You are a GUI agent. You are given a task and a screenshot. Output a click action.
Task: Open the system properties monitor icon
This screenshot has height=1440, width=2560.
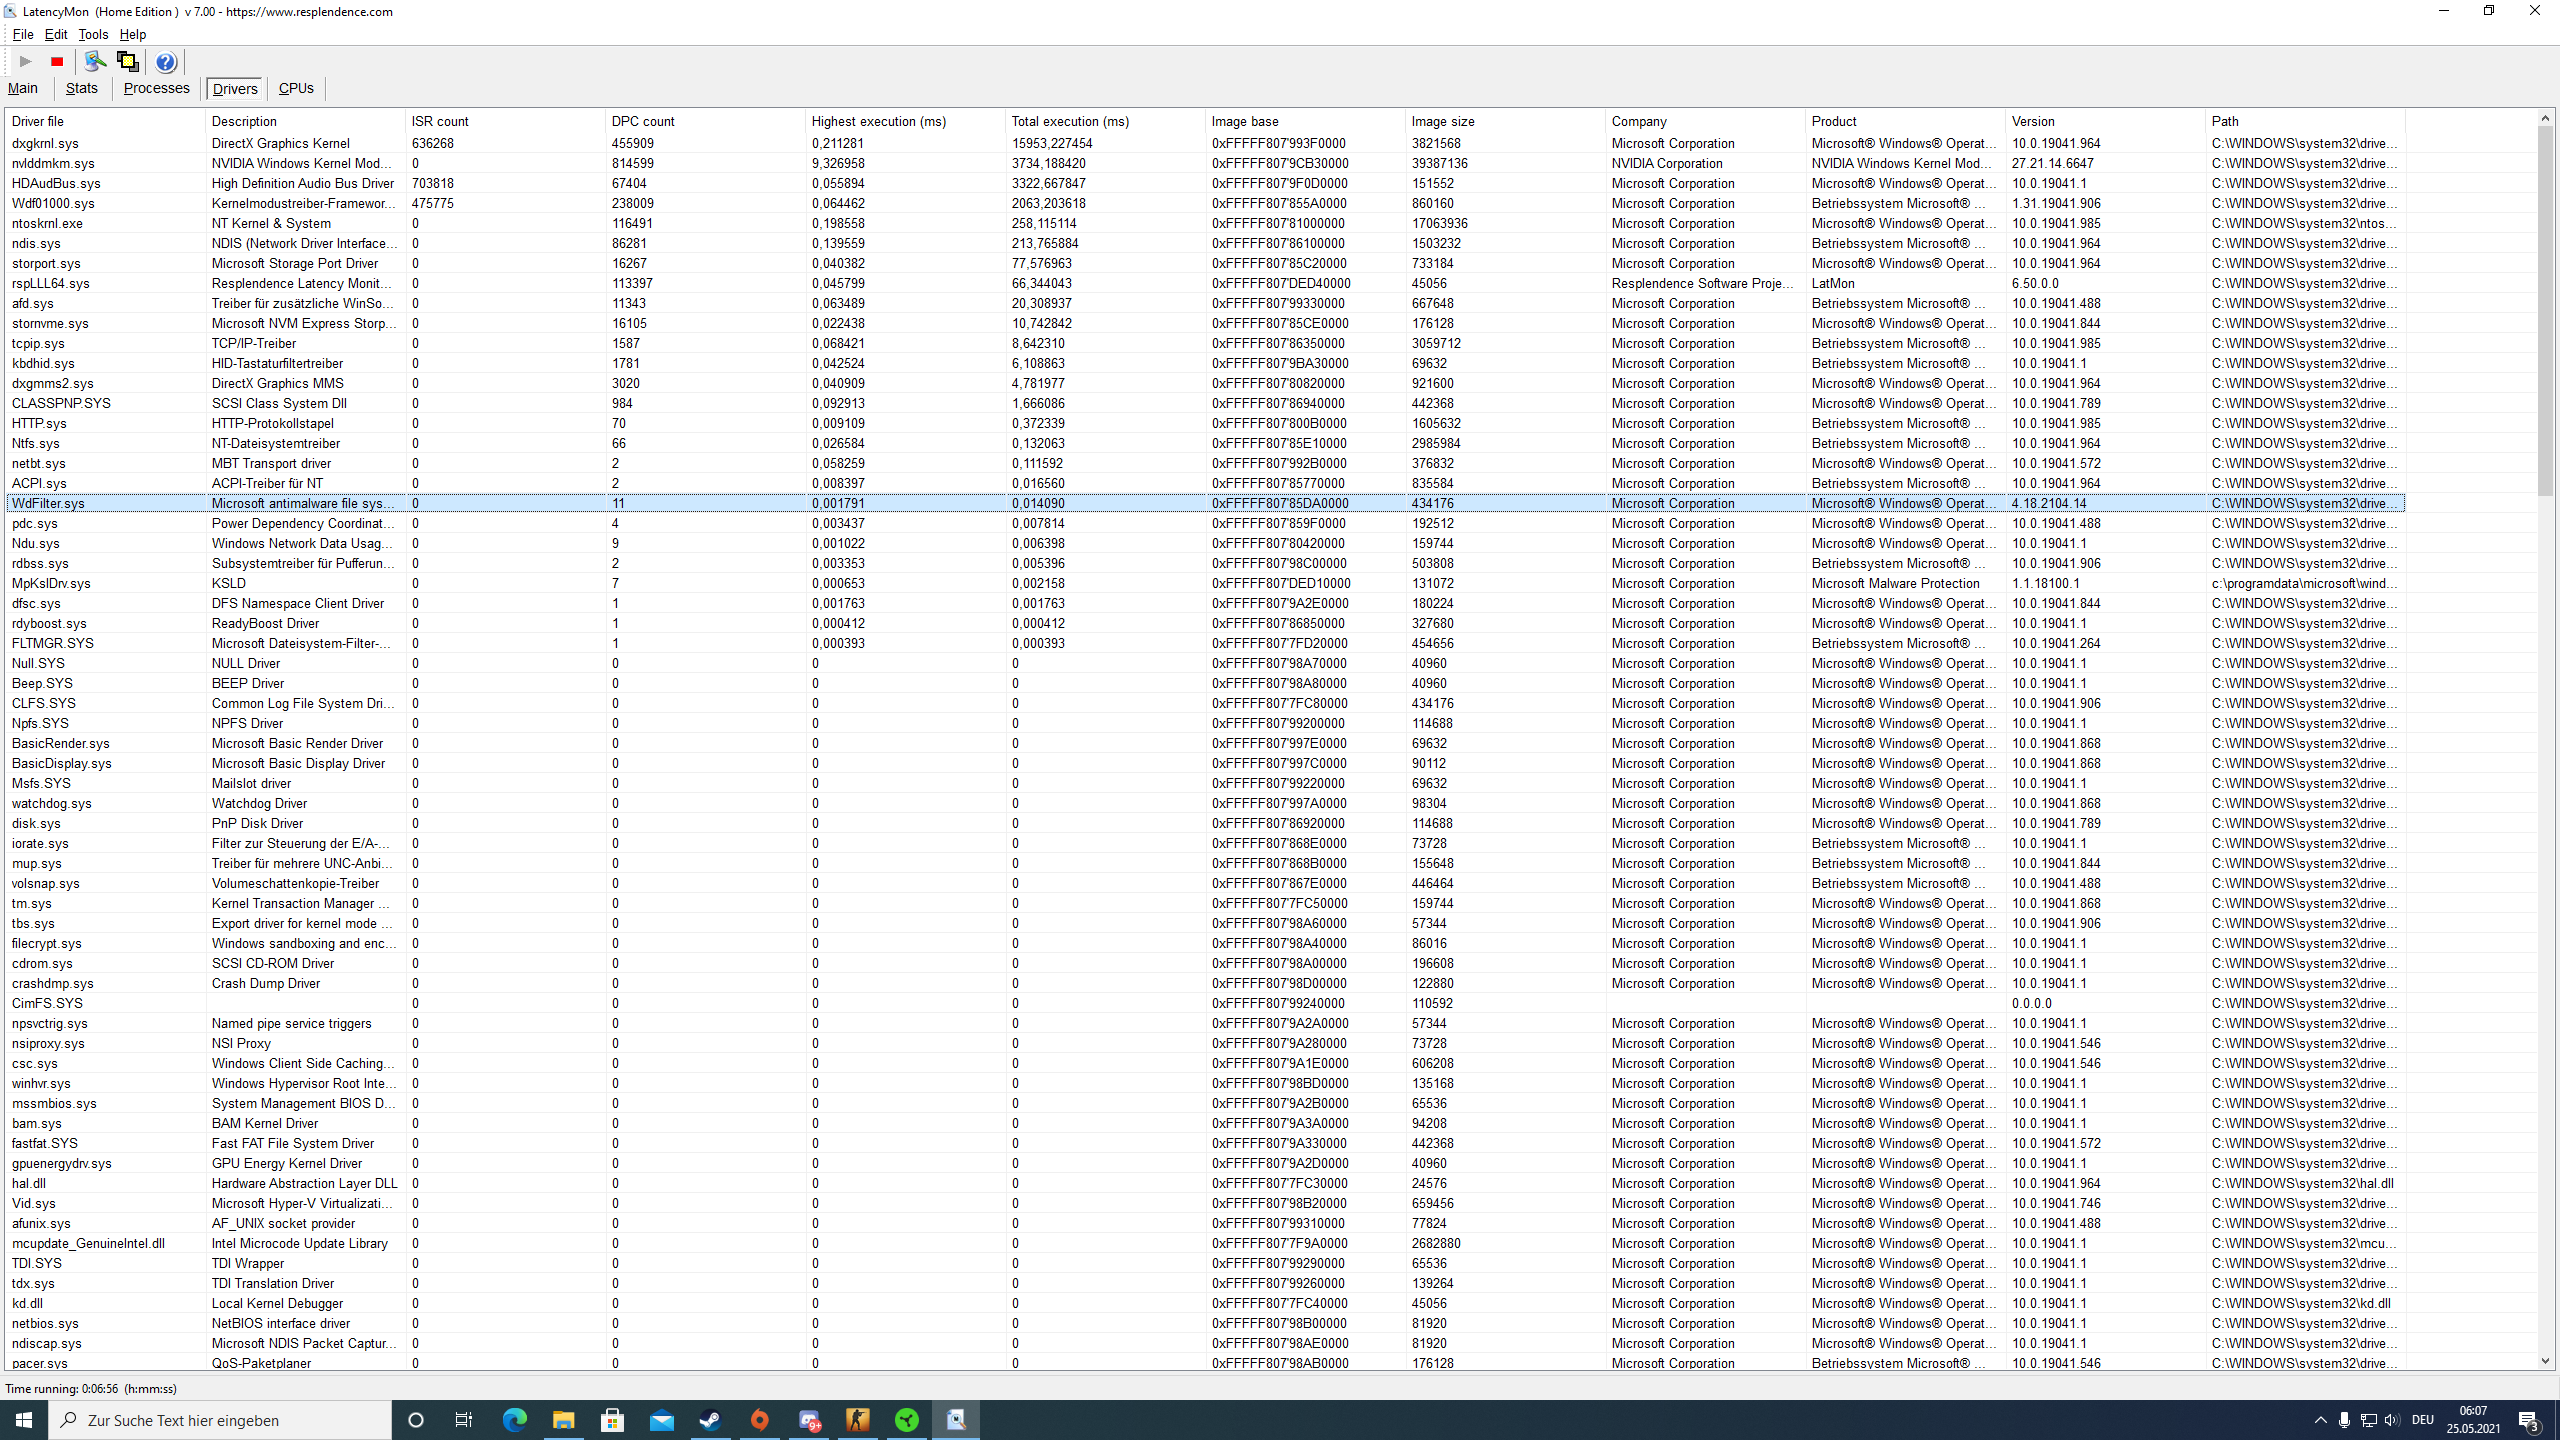pyautogui.click(x=95, y=62)
